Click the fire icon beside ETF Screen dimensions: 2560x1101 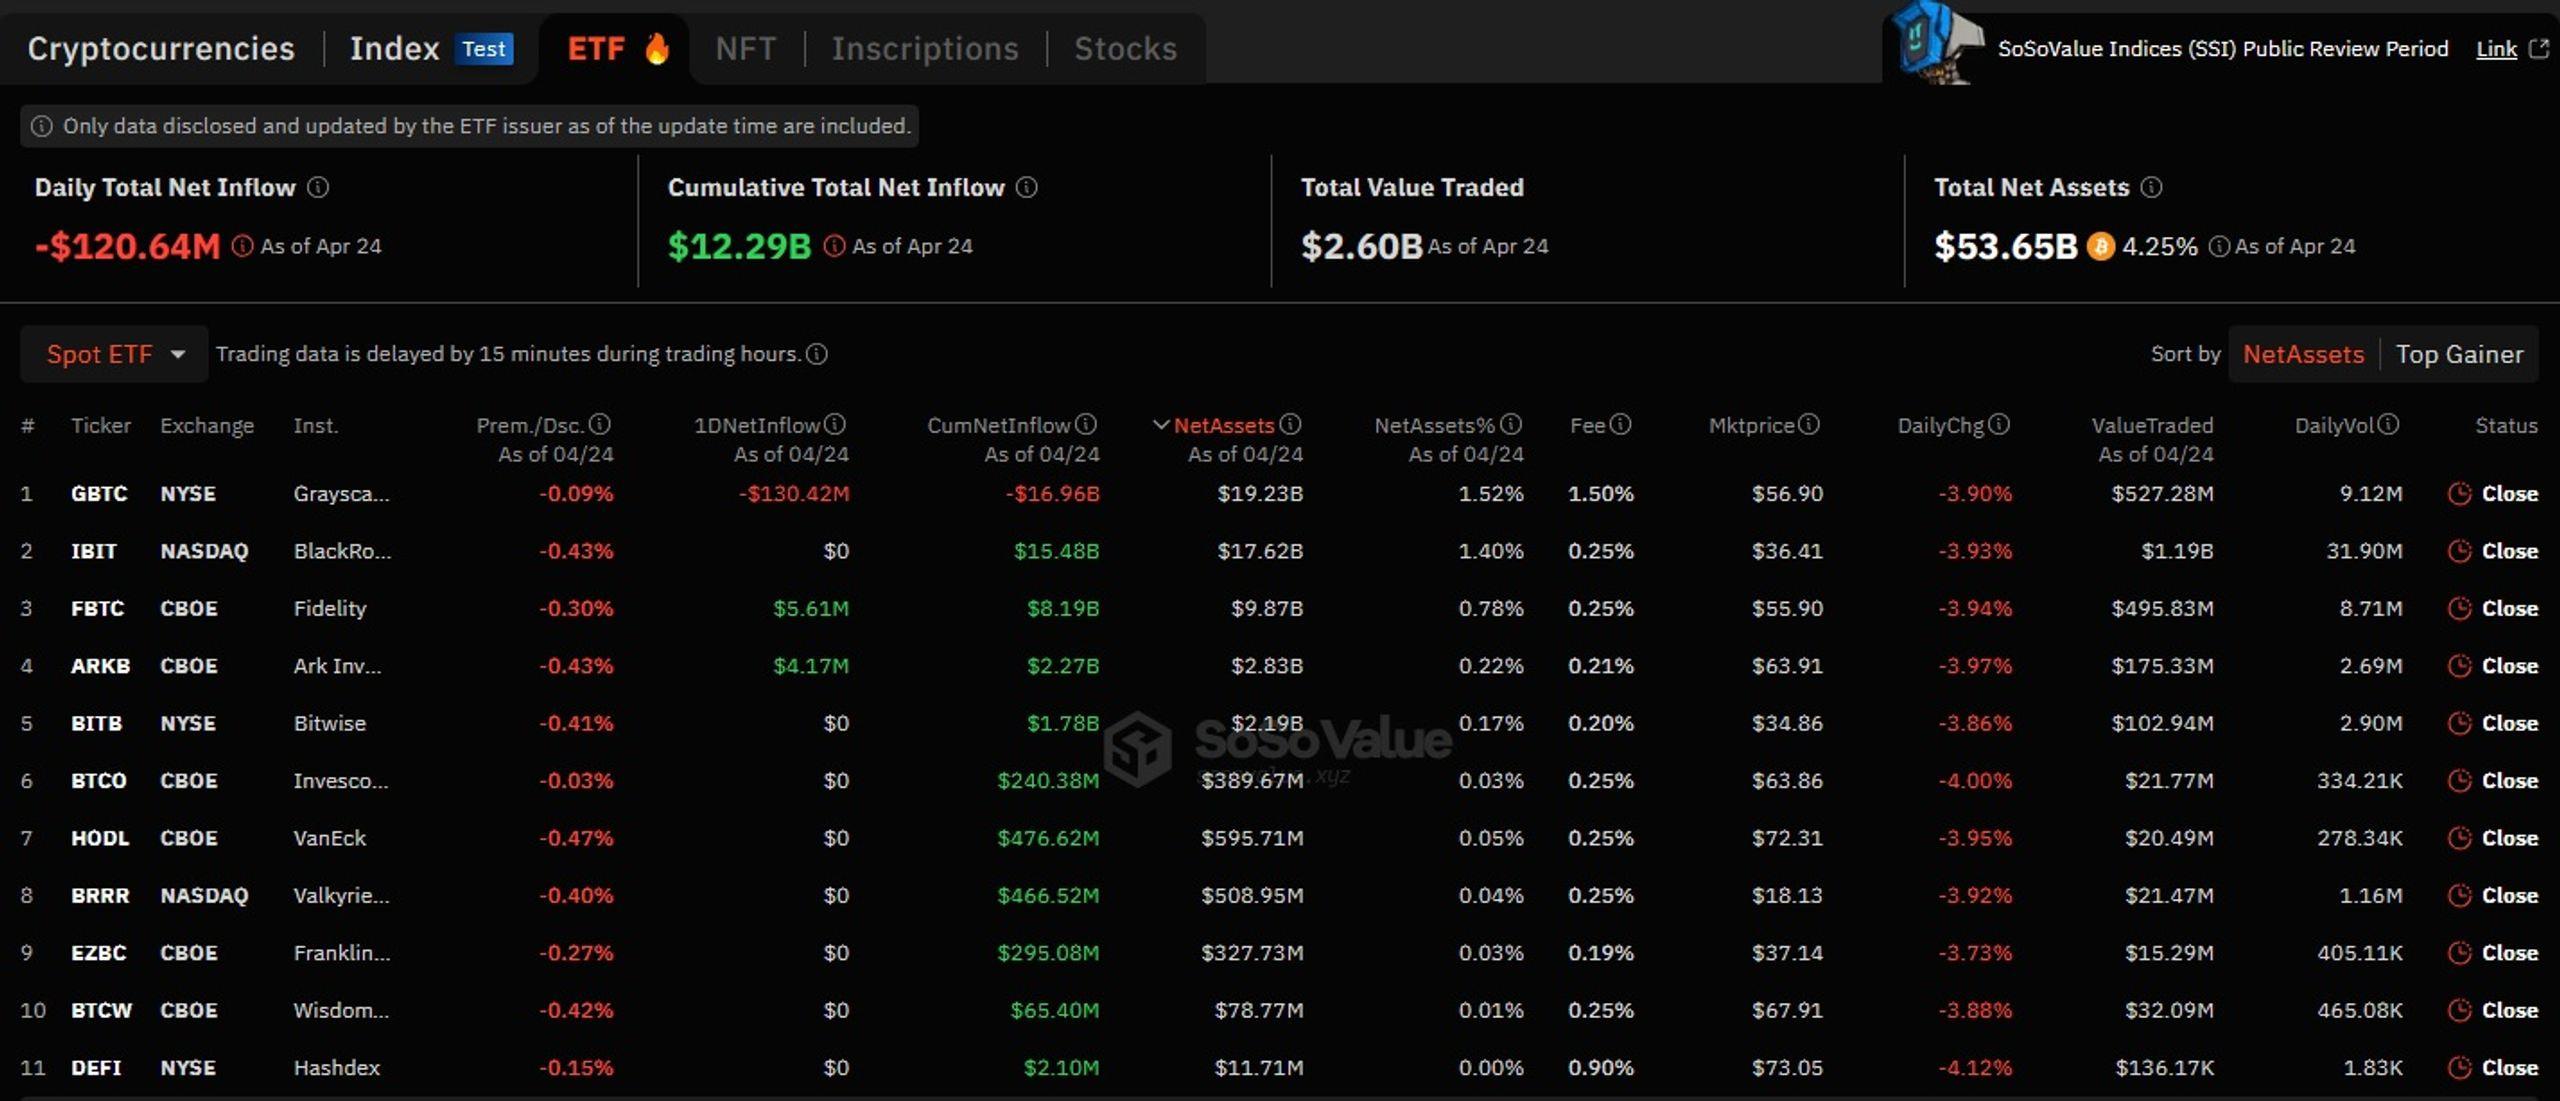[657, 47]
